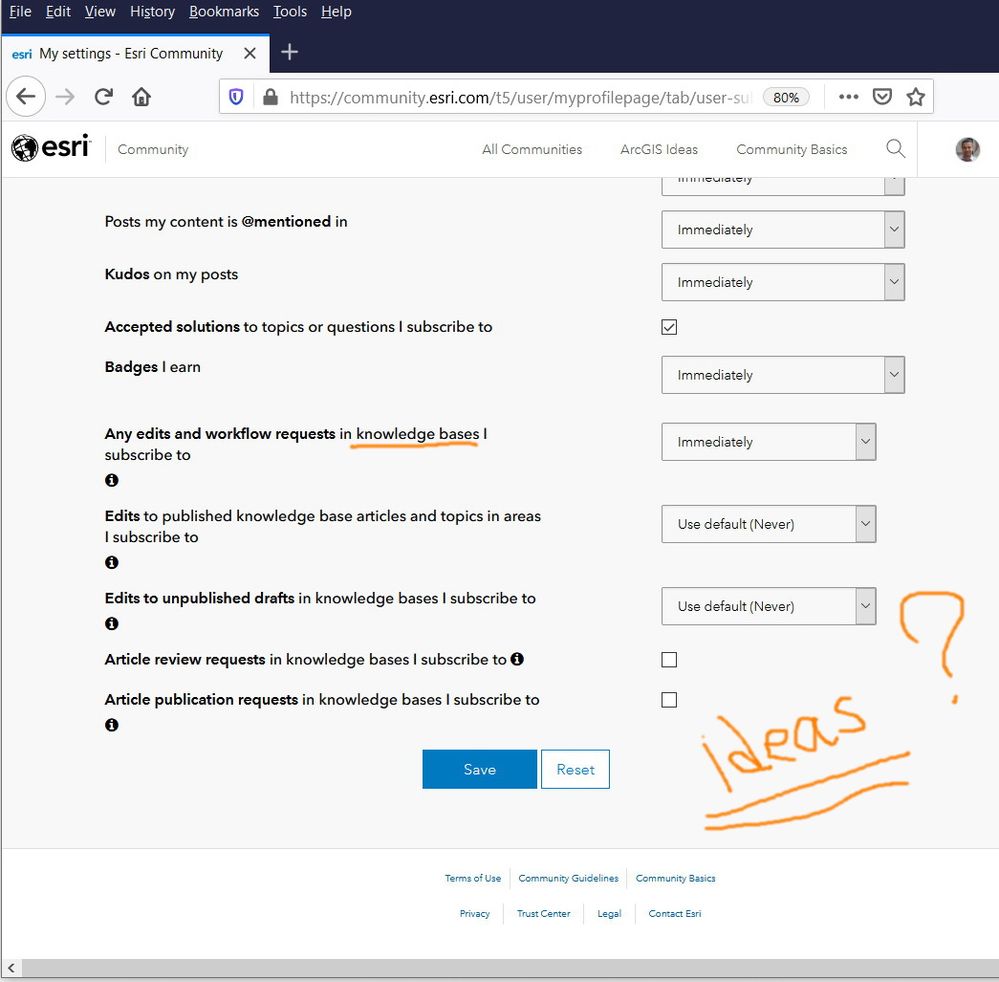Open the History menu
The image size is (999, 982).
(152, 11)
